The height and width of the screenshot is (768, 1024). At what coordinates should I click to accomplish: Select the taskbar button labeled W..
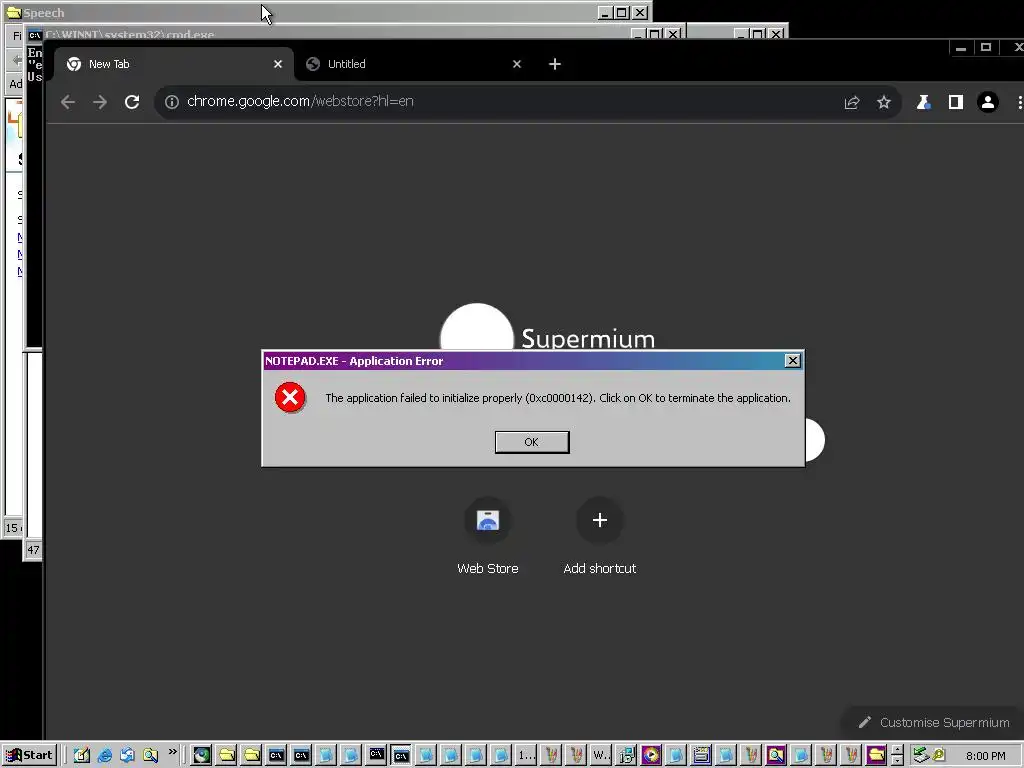pyautogui.click(x=601, y=756)
